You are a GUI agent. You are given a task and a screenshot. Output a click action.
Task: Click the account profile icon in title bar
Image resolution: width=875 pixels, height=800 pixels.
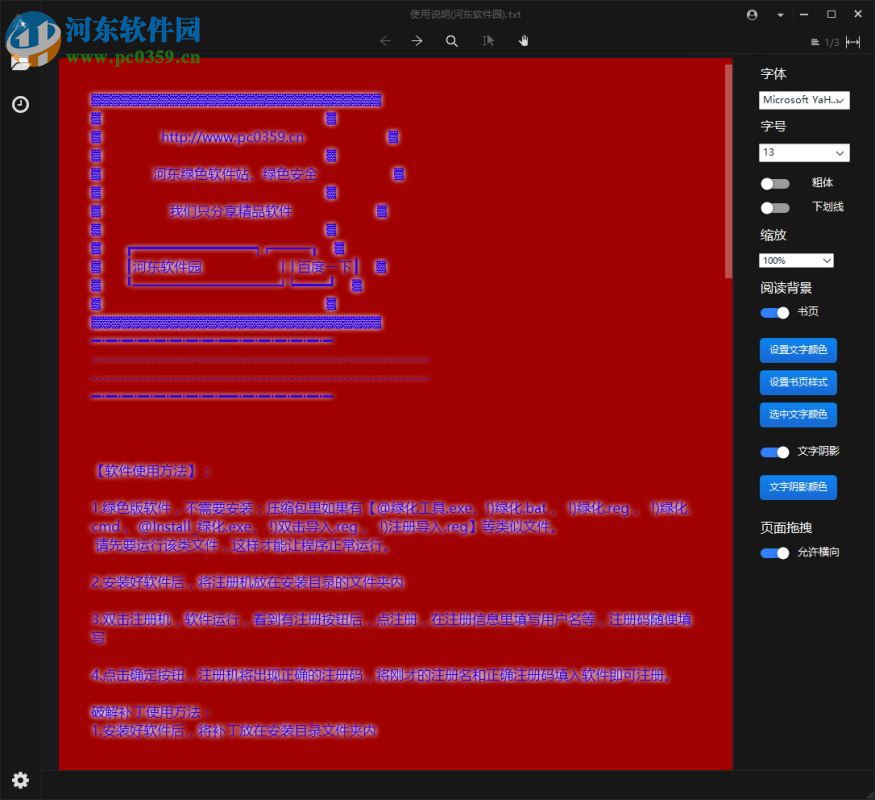click(x=752, y=14)
